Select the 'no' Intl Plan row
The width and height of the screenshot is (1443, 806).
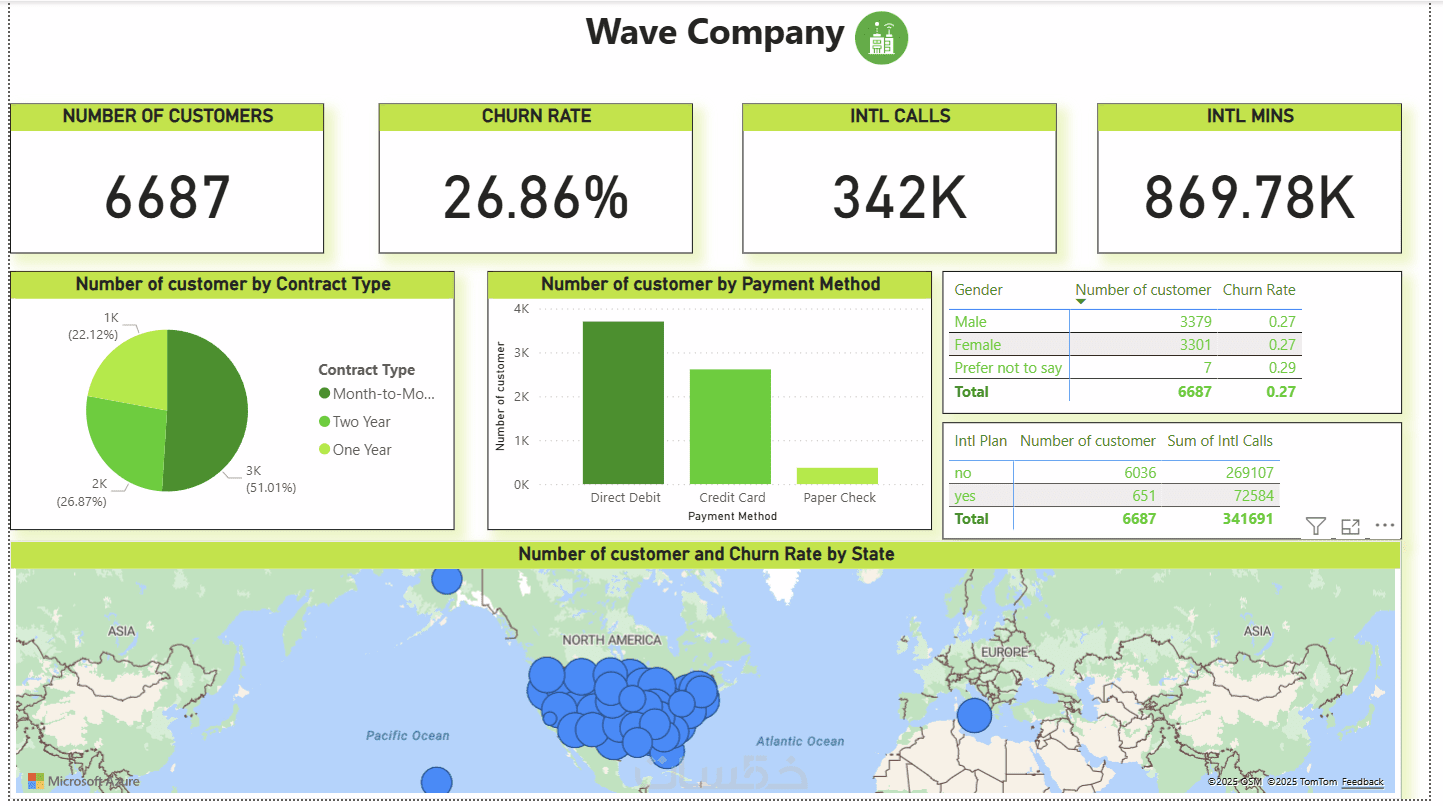pyautogui.click(x=1114, y=473)
